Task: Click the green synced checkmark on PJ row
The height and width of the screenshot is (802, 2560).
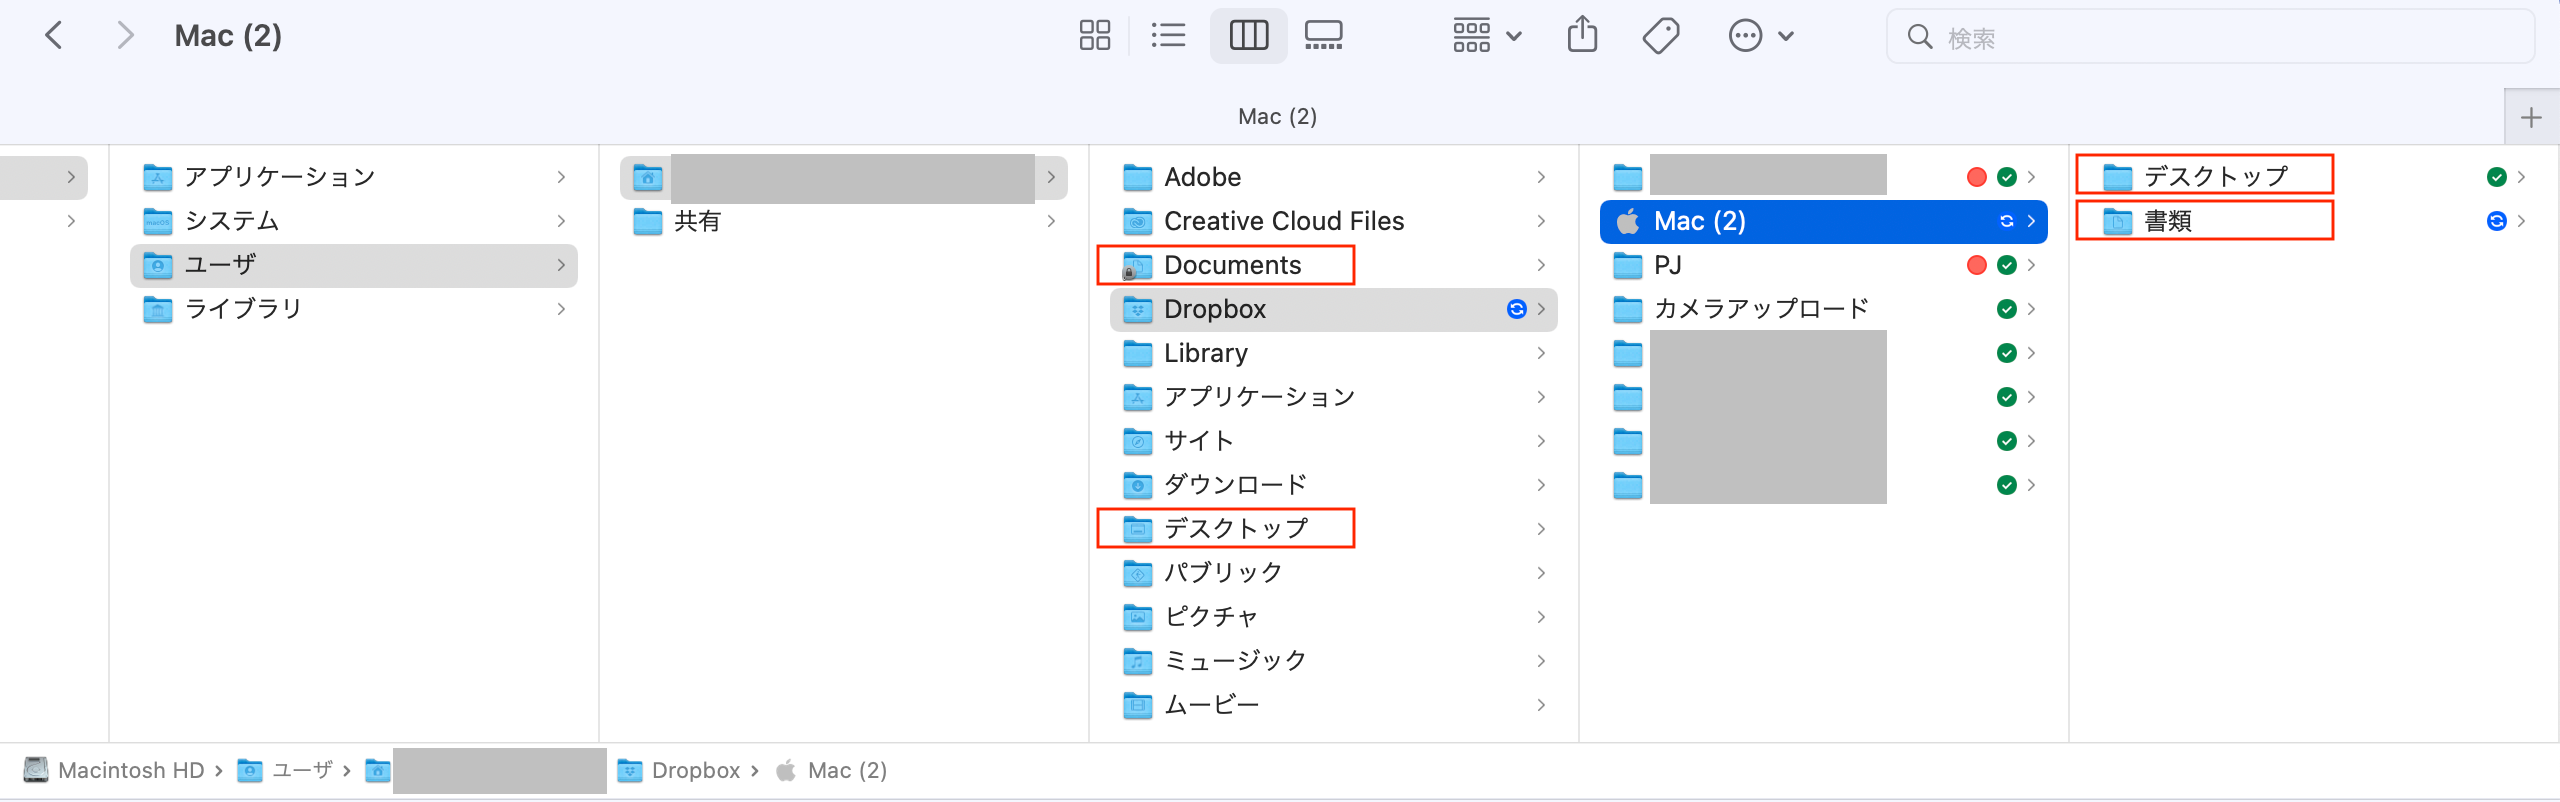Action: [2006, 265]
